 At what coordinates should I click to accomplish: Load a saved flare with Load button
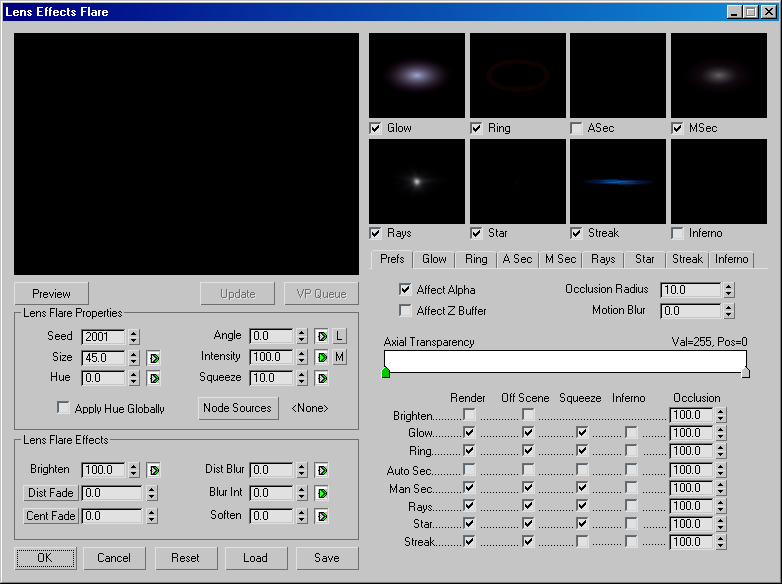[x=255, y=558]
